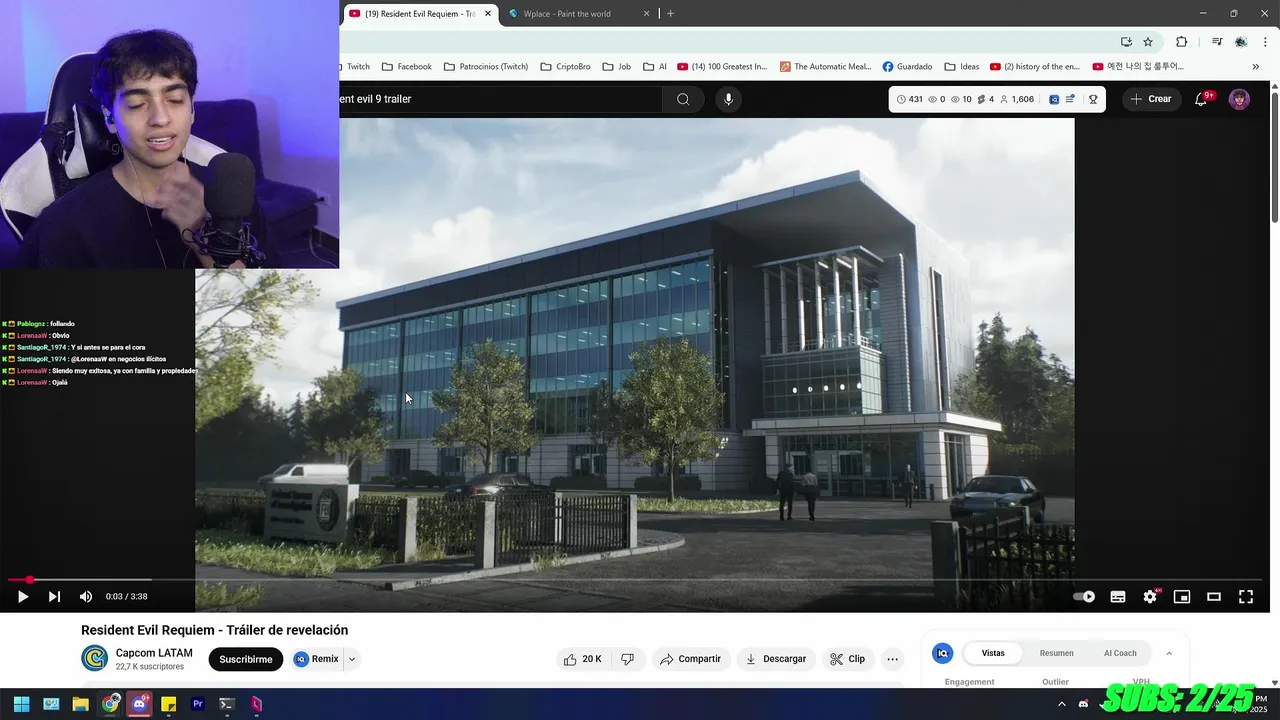Open the Chrome extensions puzzle icon

(x=1181, y=42)
